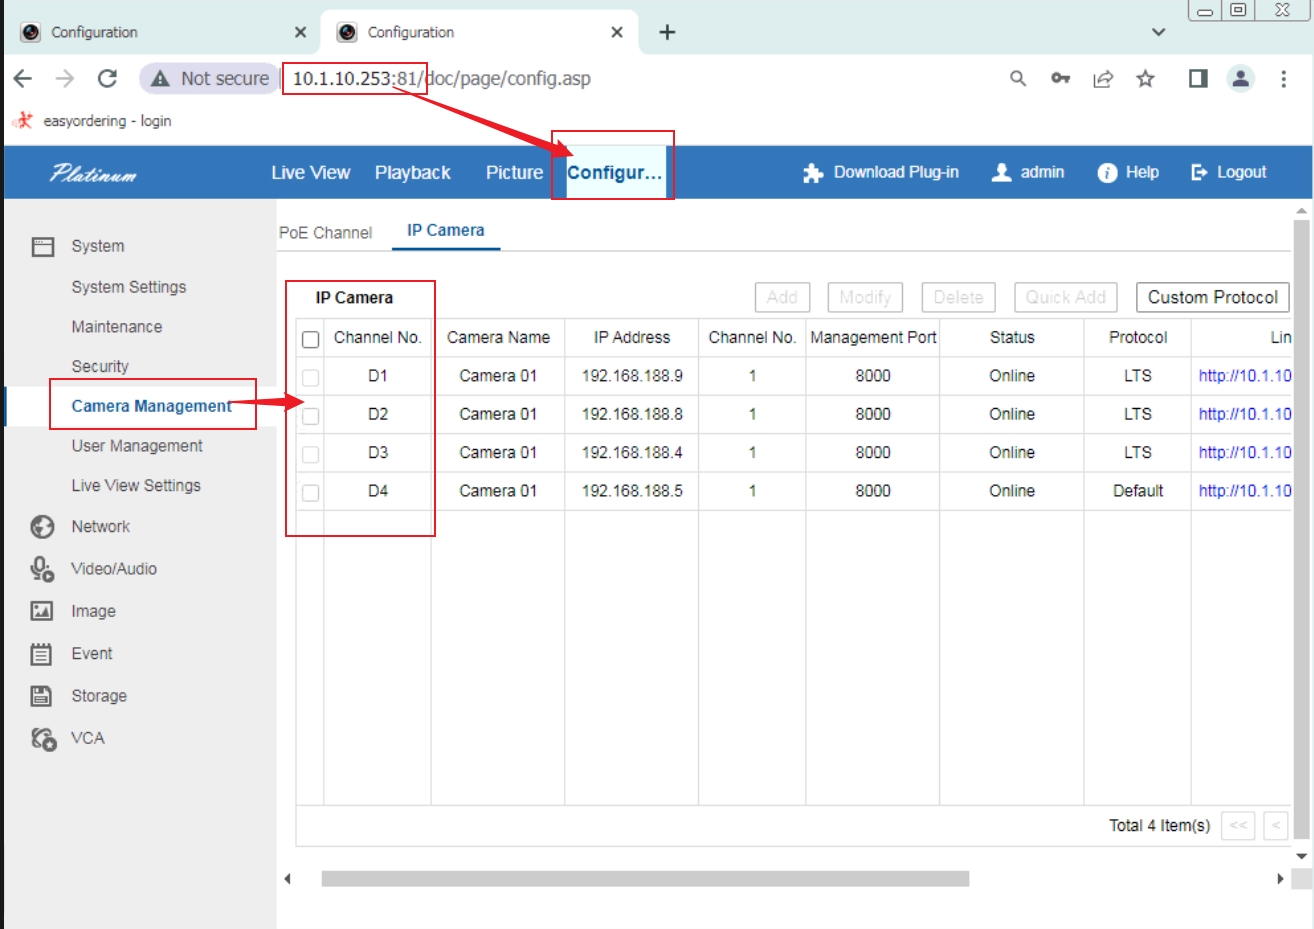The height and width of the screenshot is (929, 1314).
Task: Open the link for camera D1
Action: (1245, 376)
